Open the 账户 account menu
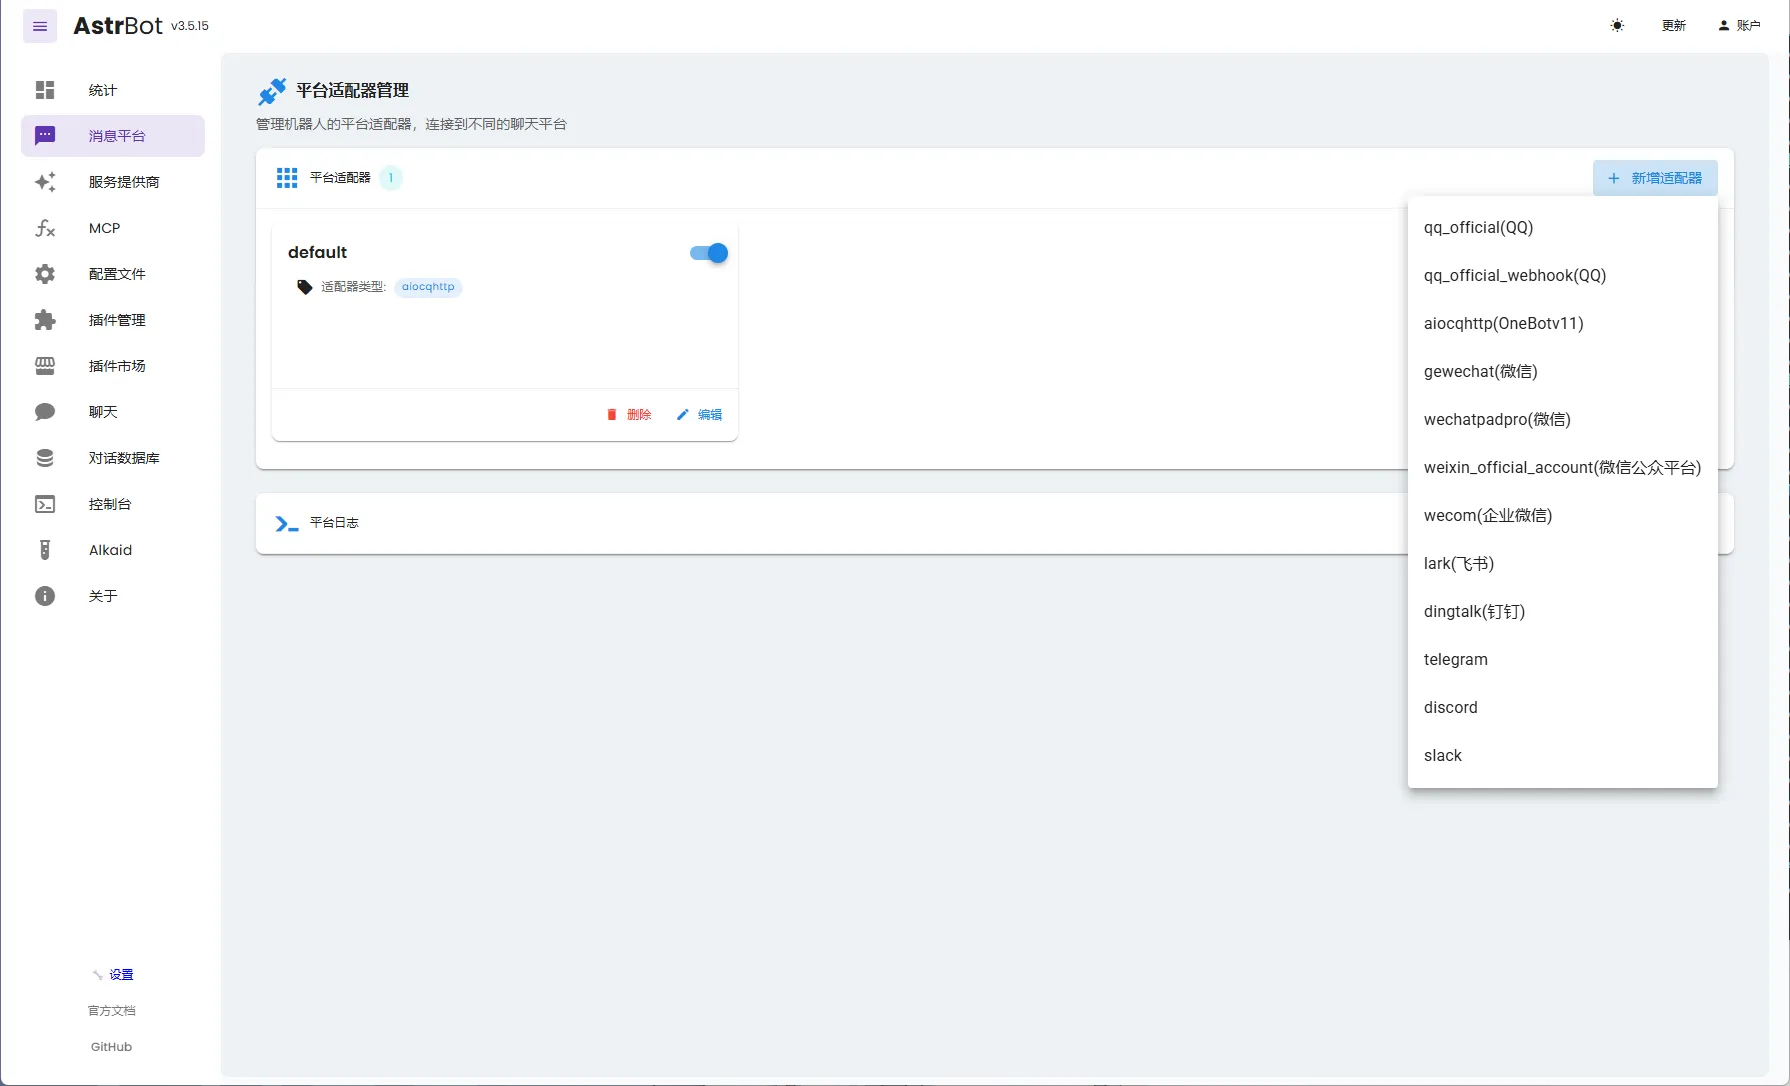The height and width of the screenshot is (1086, 1790). pyautogui.click(x=1740, y=26)
